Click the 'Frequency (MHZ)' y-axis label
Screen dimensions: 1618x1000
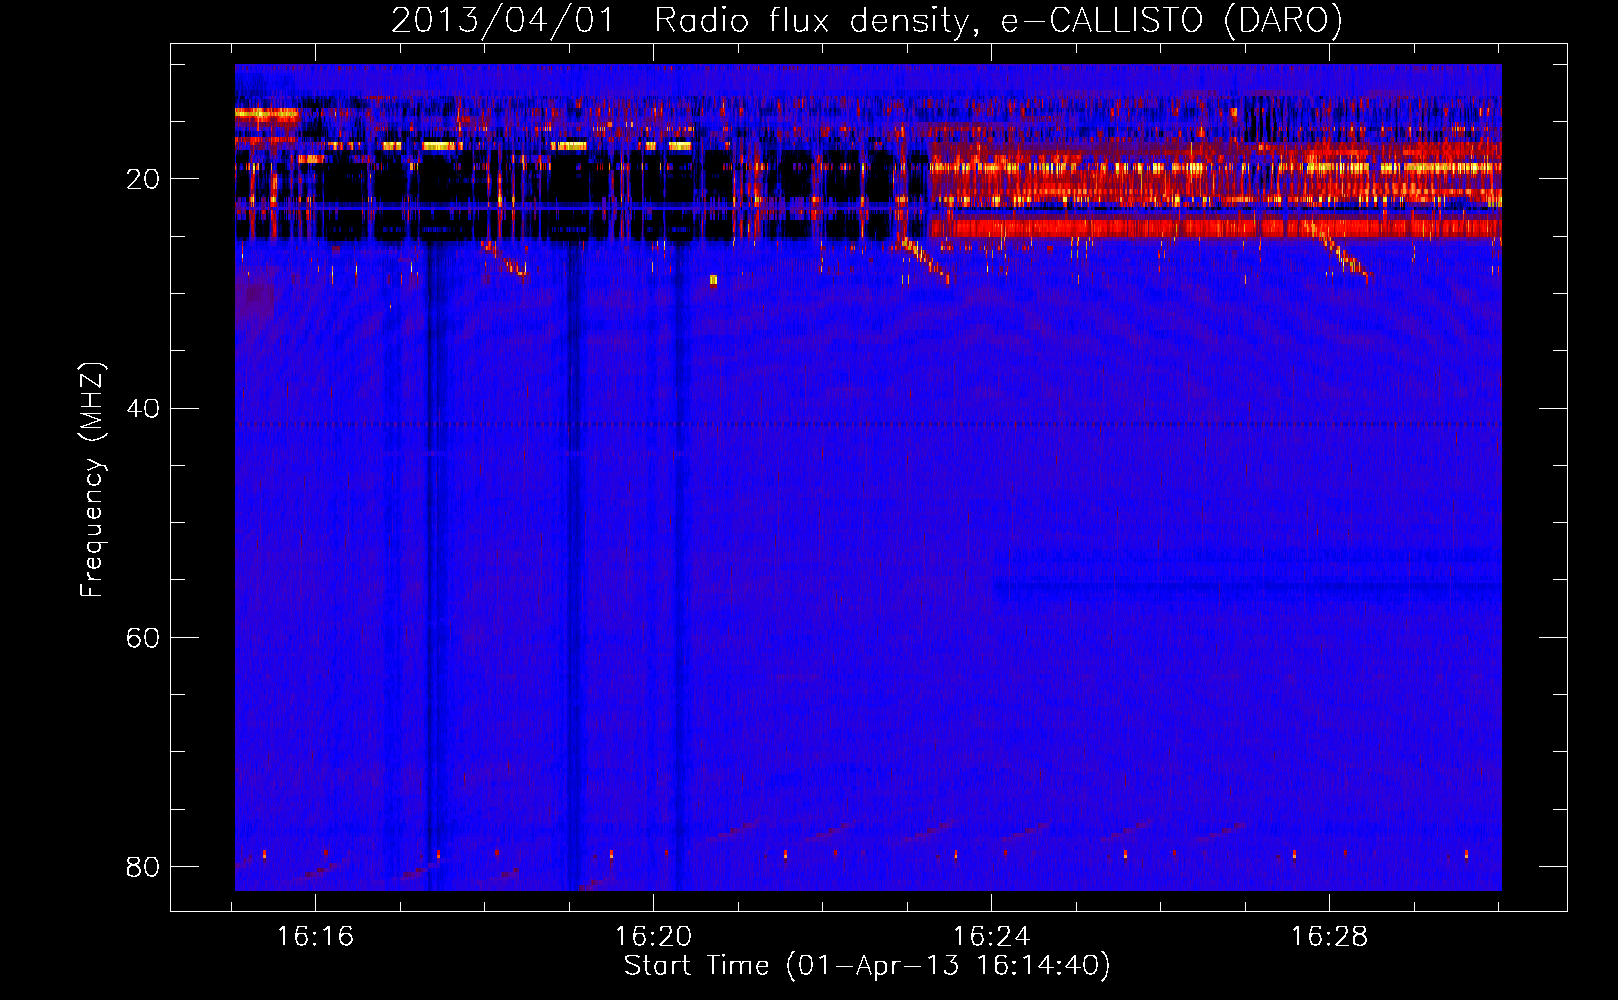(x=91, y=480)
